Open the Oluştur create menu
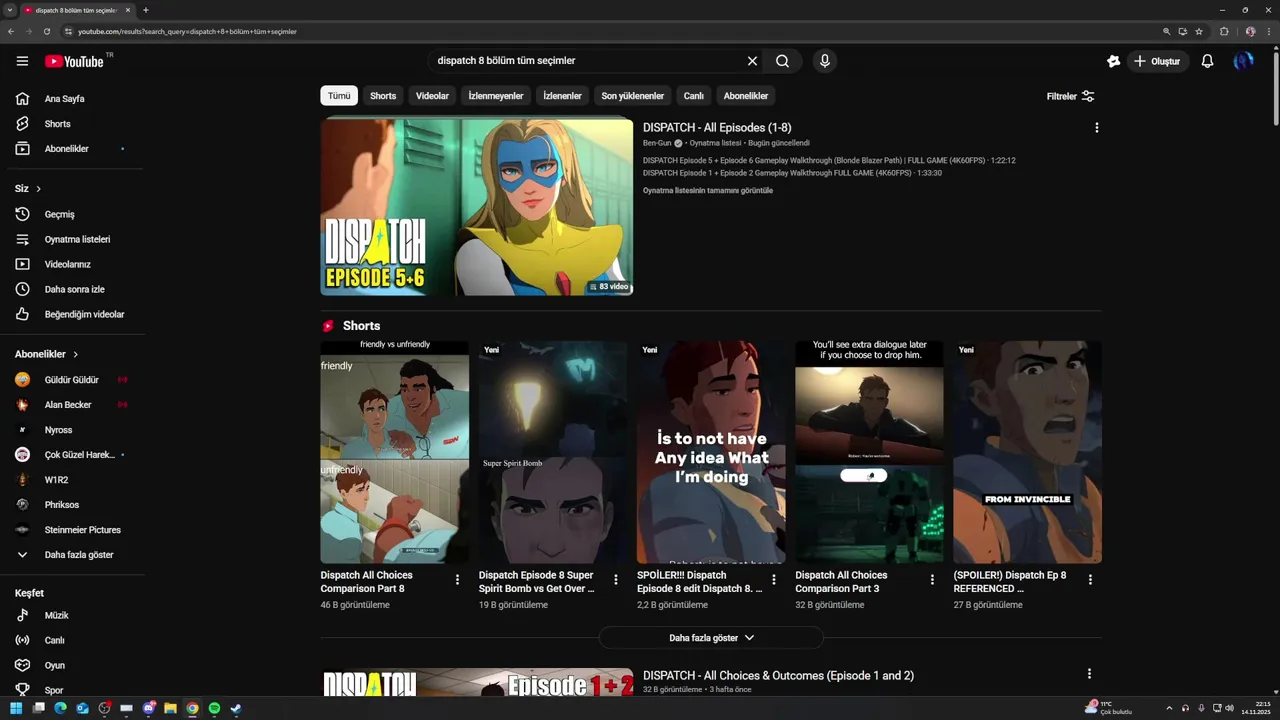The height and width of the screenshot is (720, 1280). tap(1157, 61)
